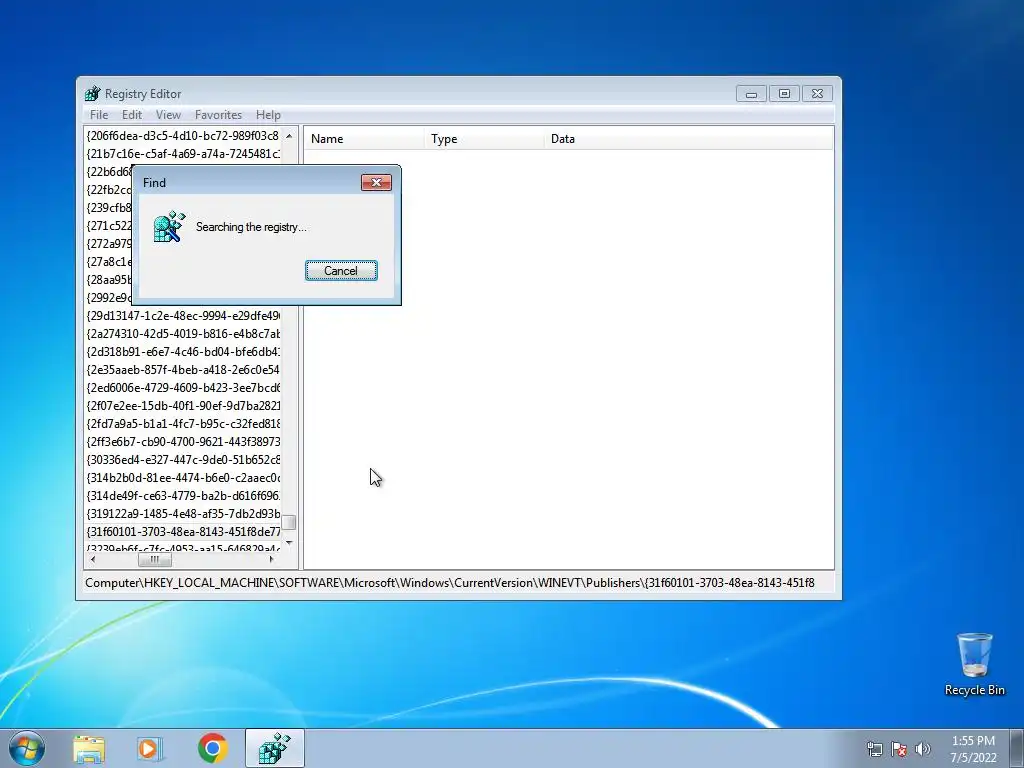Open the Favorites menu
The width and height of the screenshot is (1024, 768).
[x=218, y=114]
